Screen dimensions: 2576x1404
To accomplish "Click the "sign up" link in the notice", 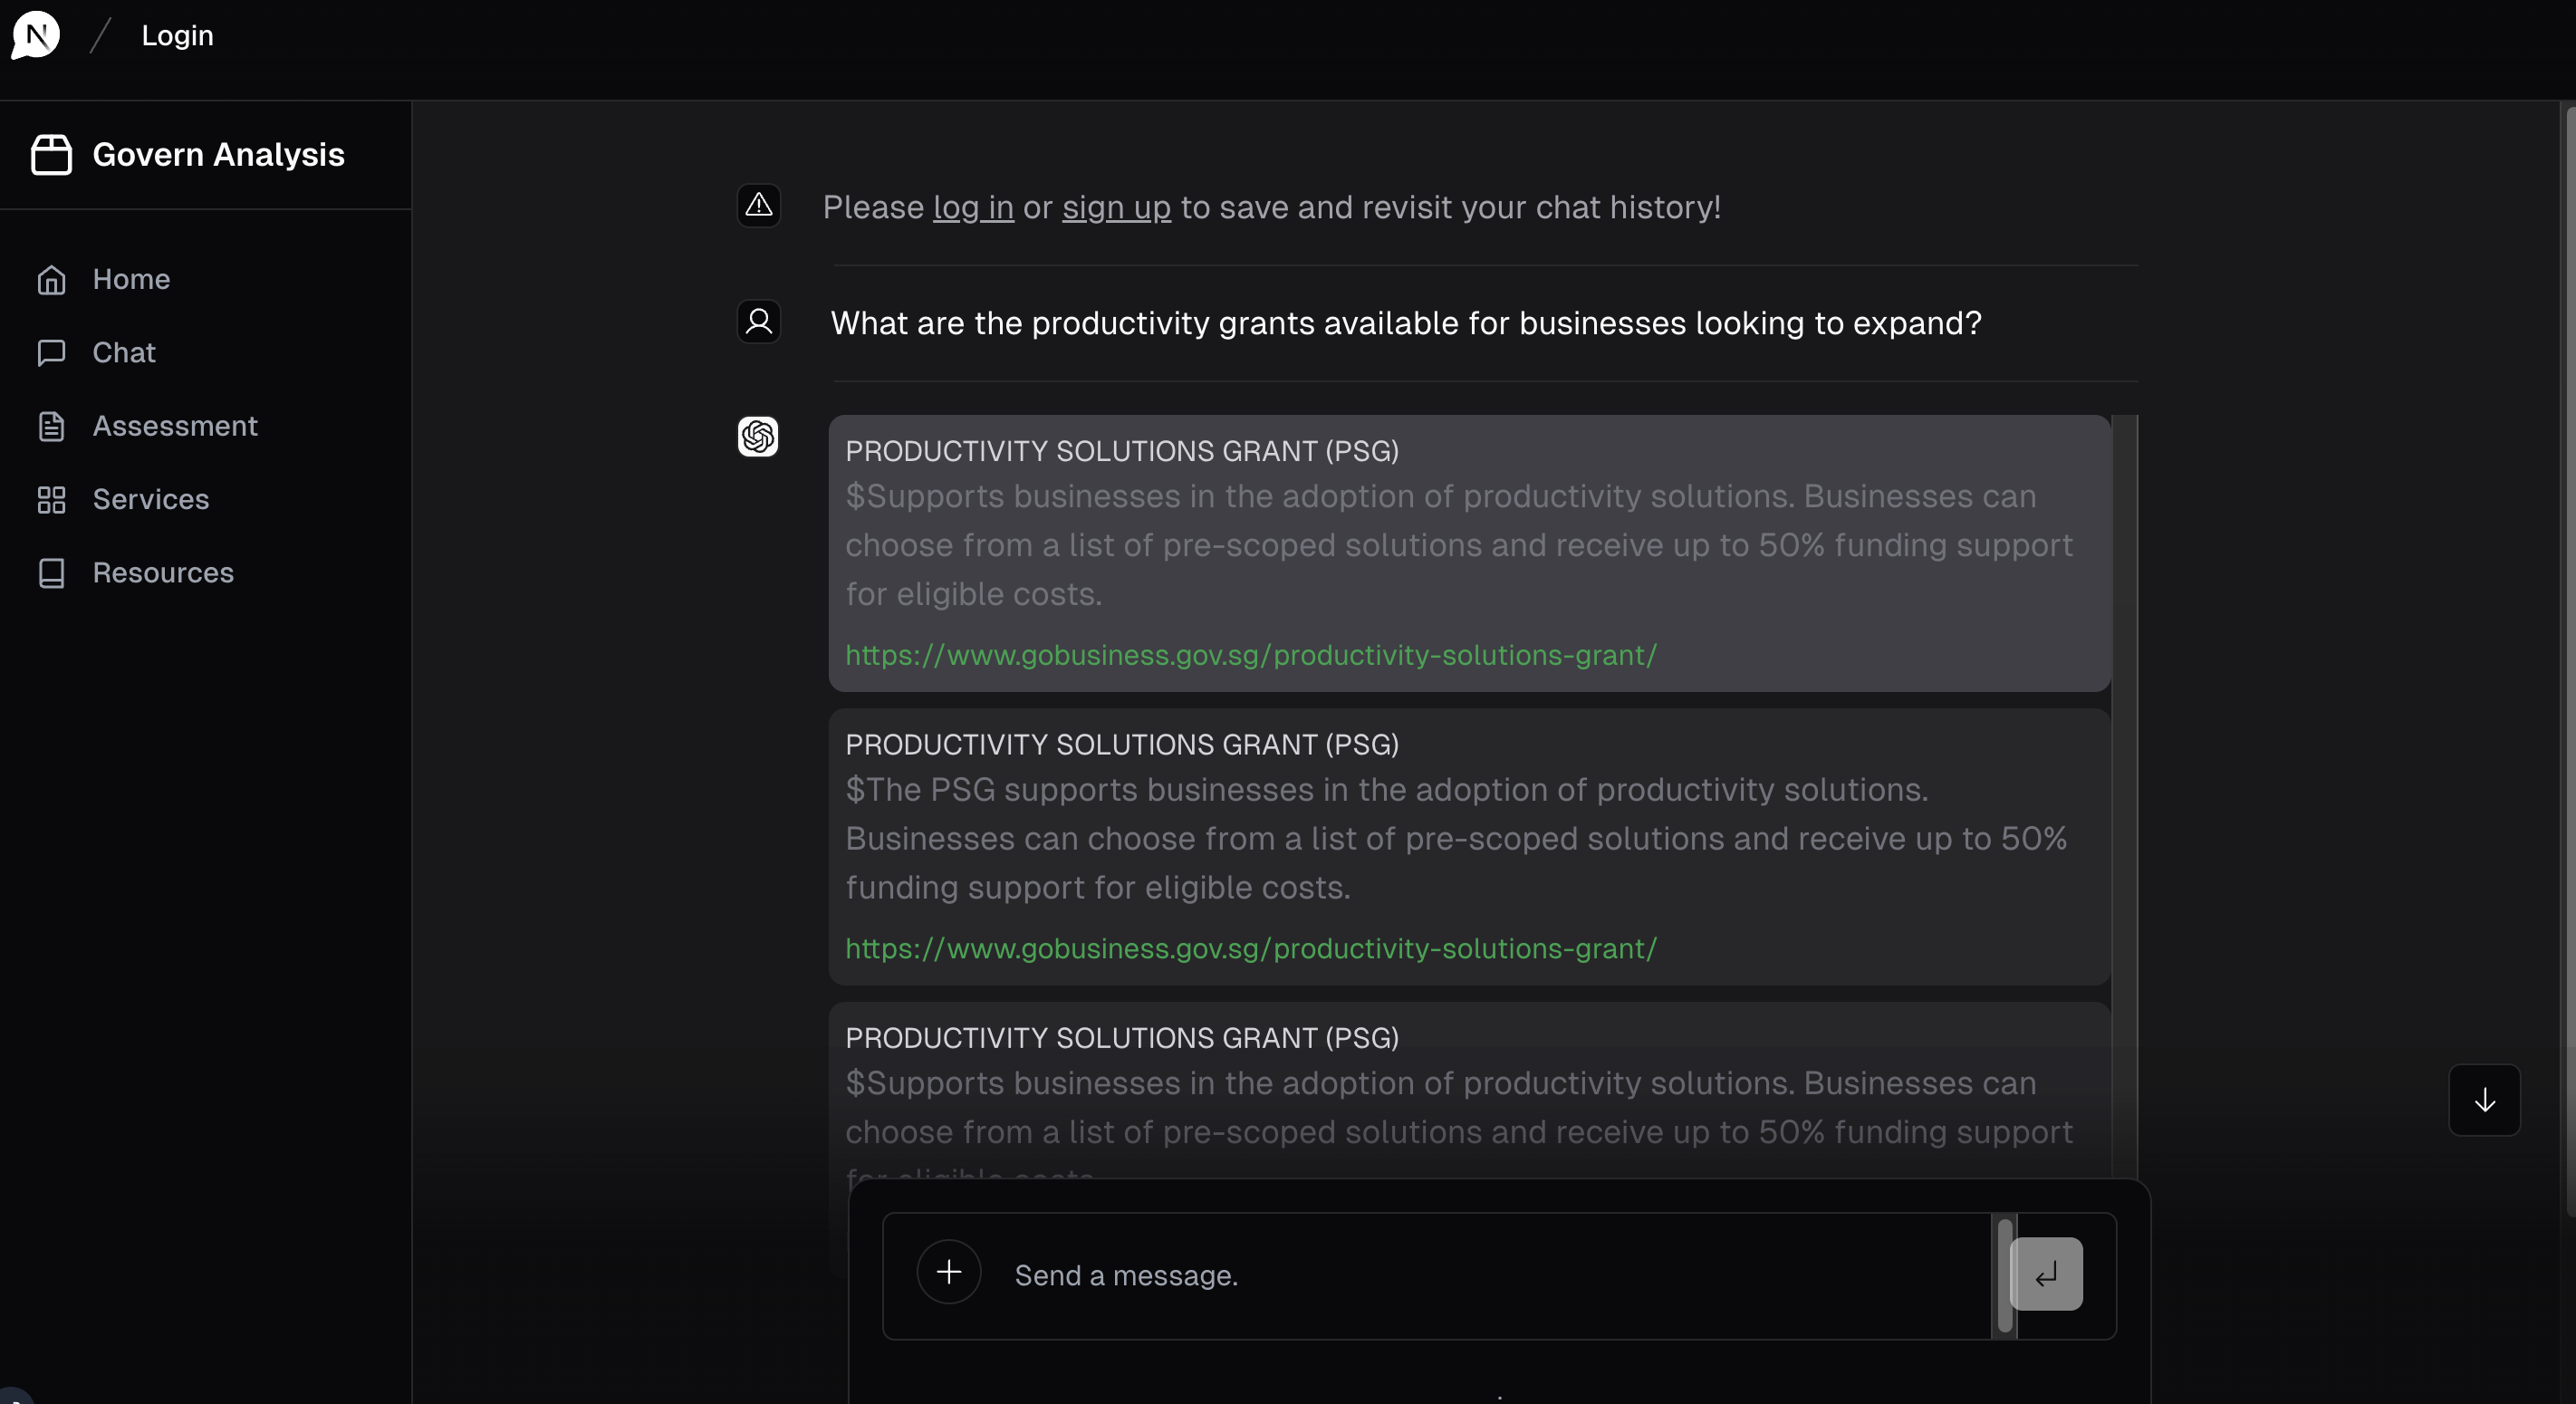I will pyautogui.click(x=1116, y=207).
